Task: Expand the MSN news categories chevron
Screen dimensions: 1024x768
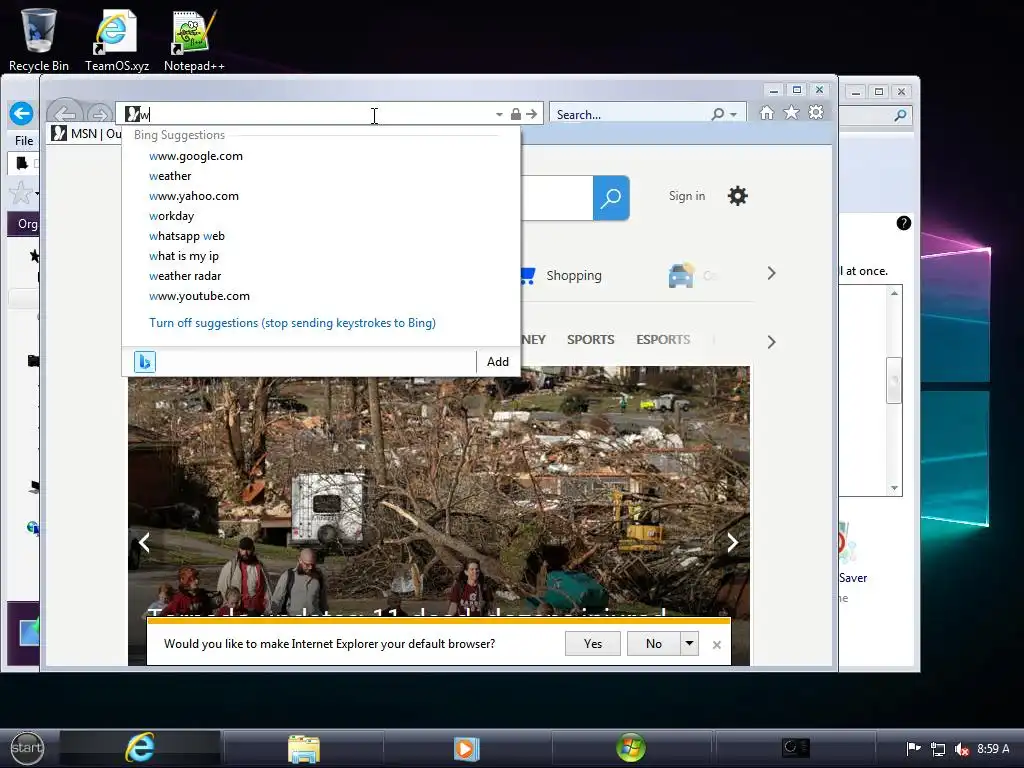Action: [771, 342]
